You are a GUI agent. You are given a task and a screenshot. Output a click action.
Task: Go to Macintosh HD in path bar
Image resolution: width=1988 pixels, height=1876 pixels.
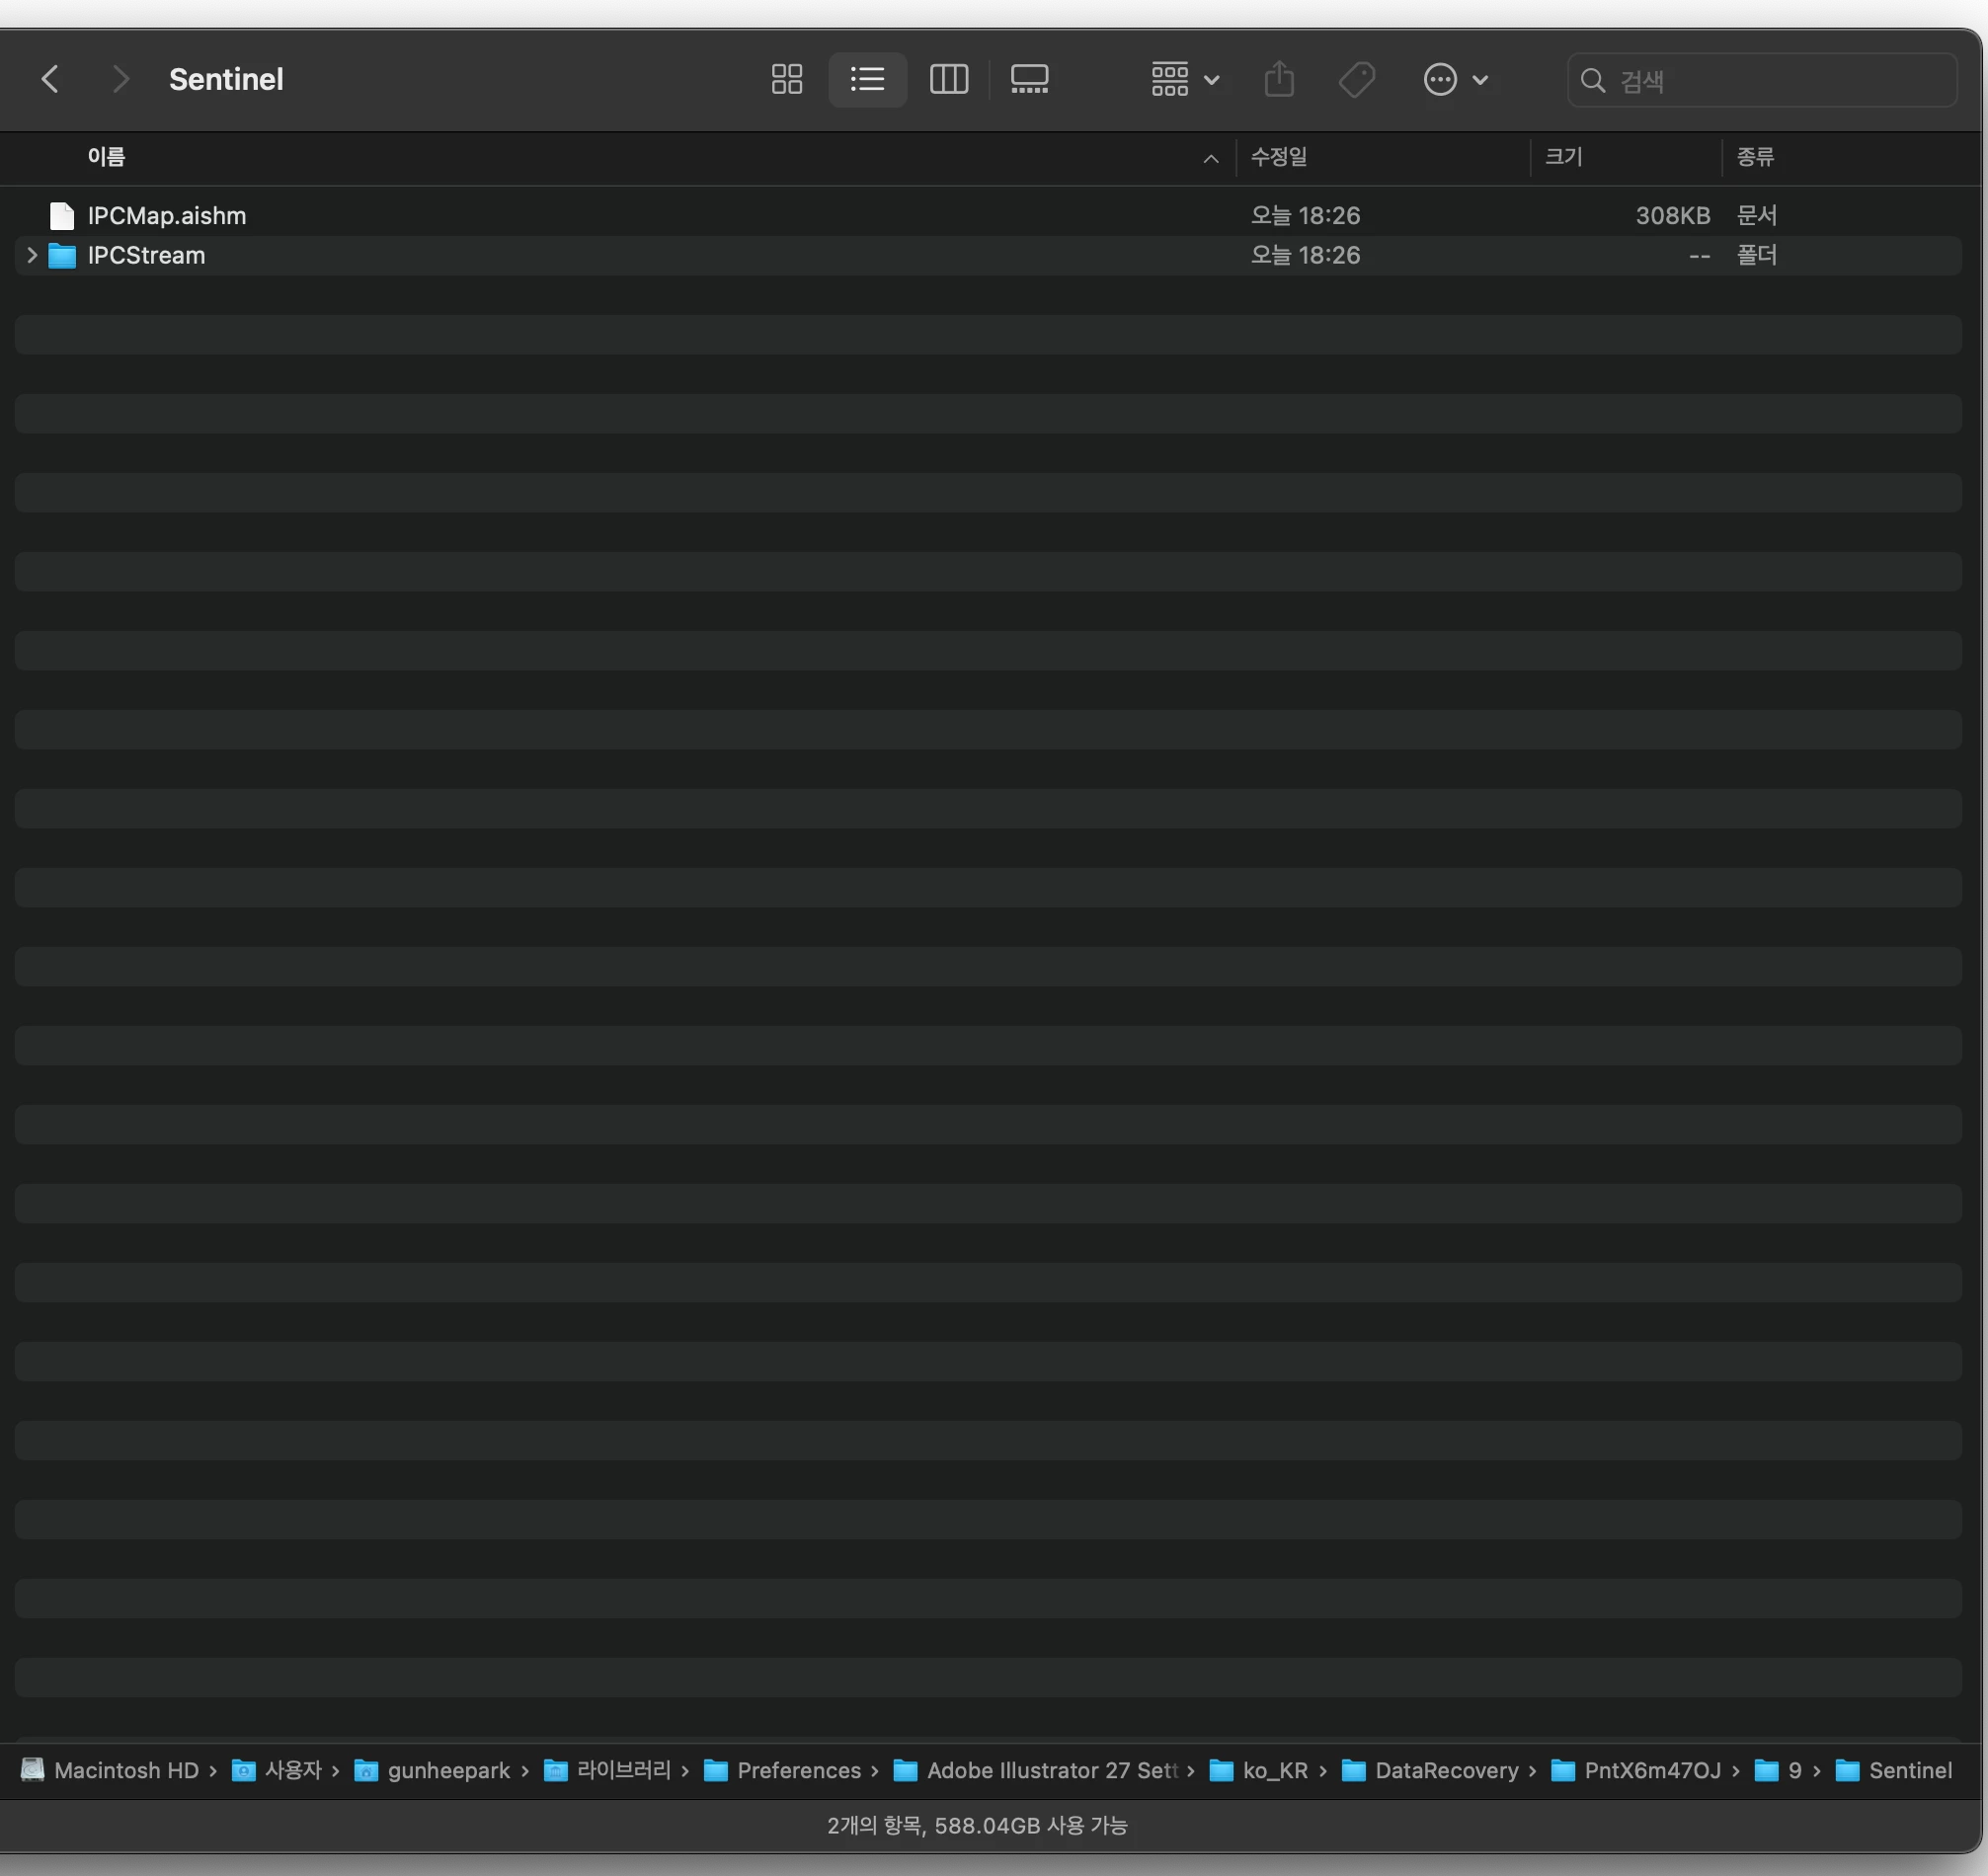[126, 1770]
